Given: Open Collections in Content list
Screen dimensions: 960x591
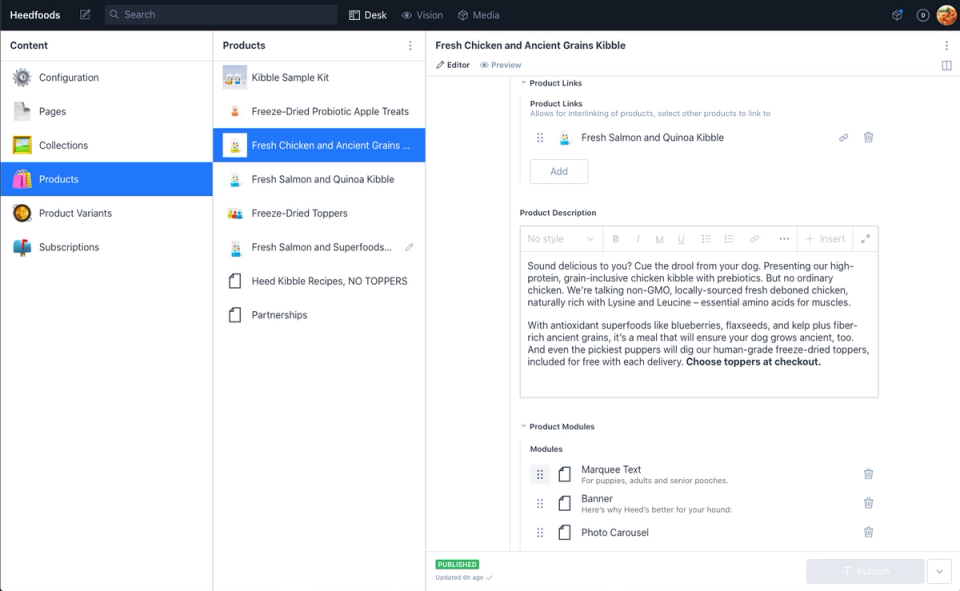Looking at the screenshot, I should (x=107, y=145).
